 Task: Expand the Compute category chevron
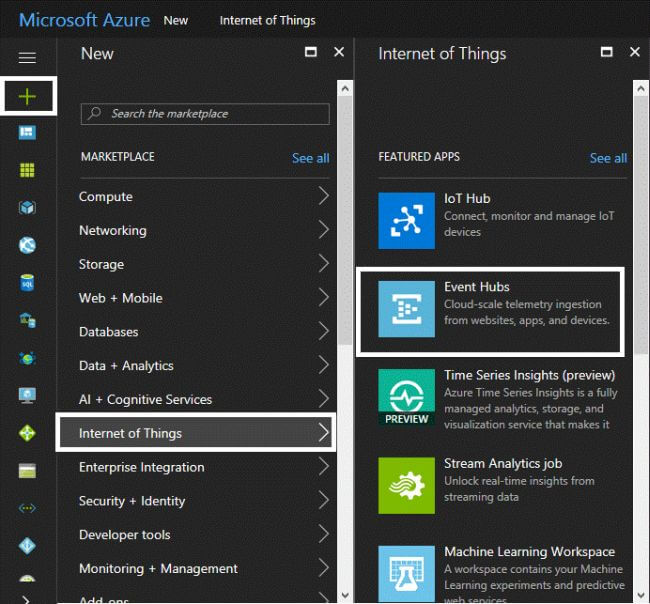point(324,196)
